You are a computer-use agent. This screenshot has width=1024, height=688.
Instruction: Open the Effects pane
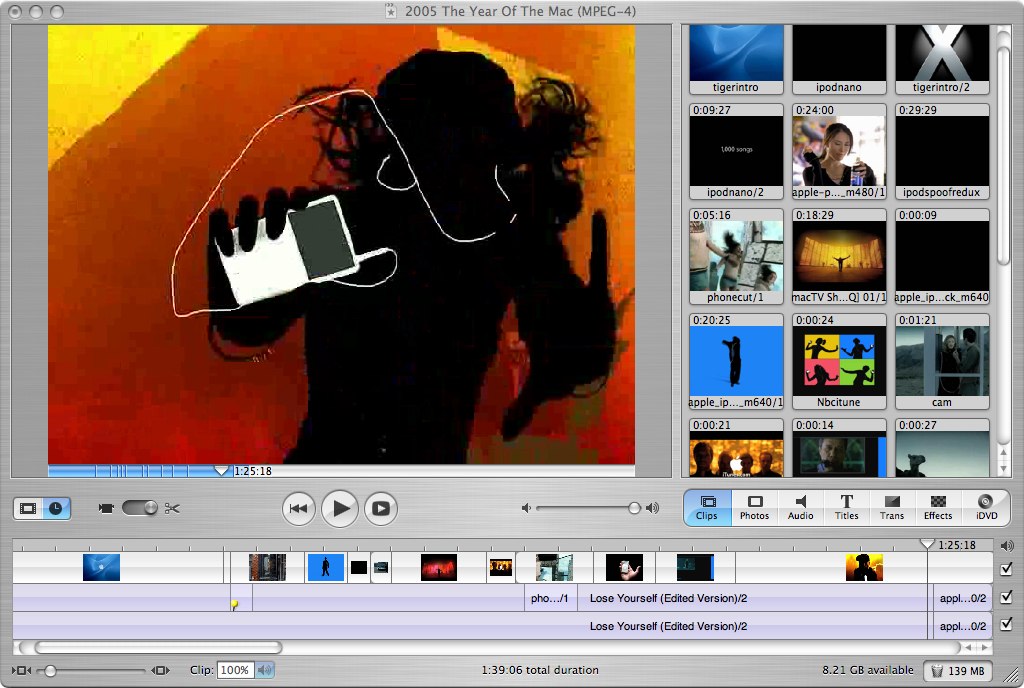(938, 508)
